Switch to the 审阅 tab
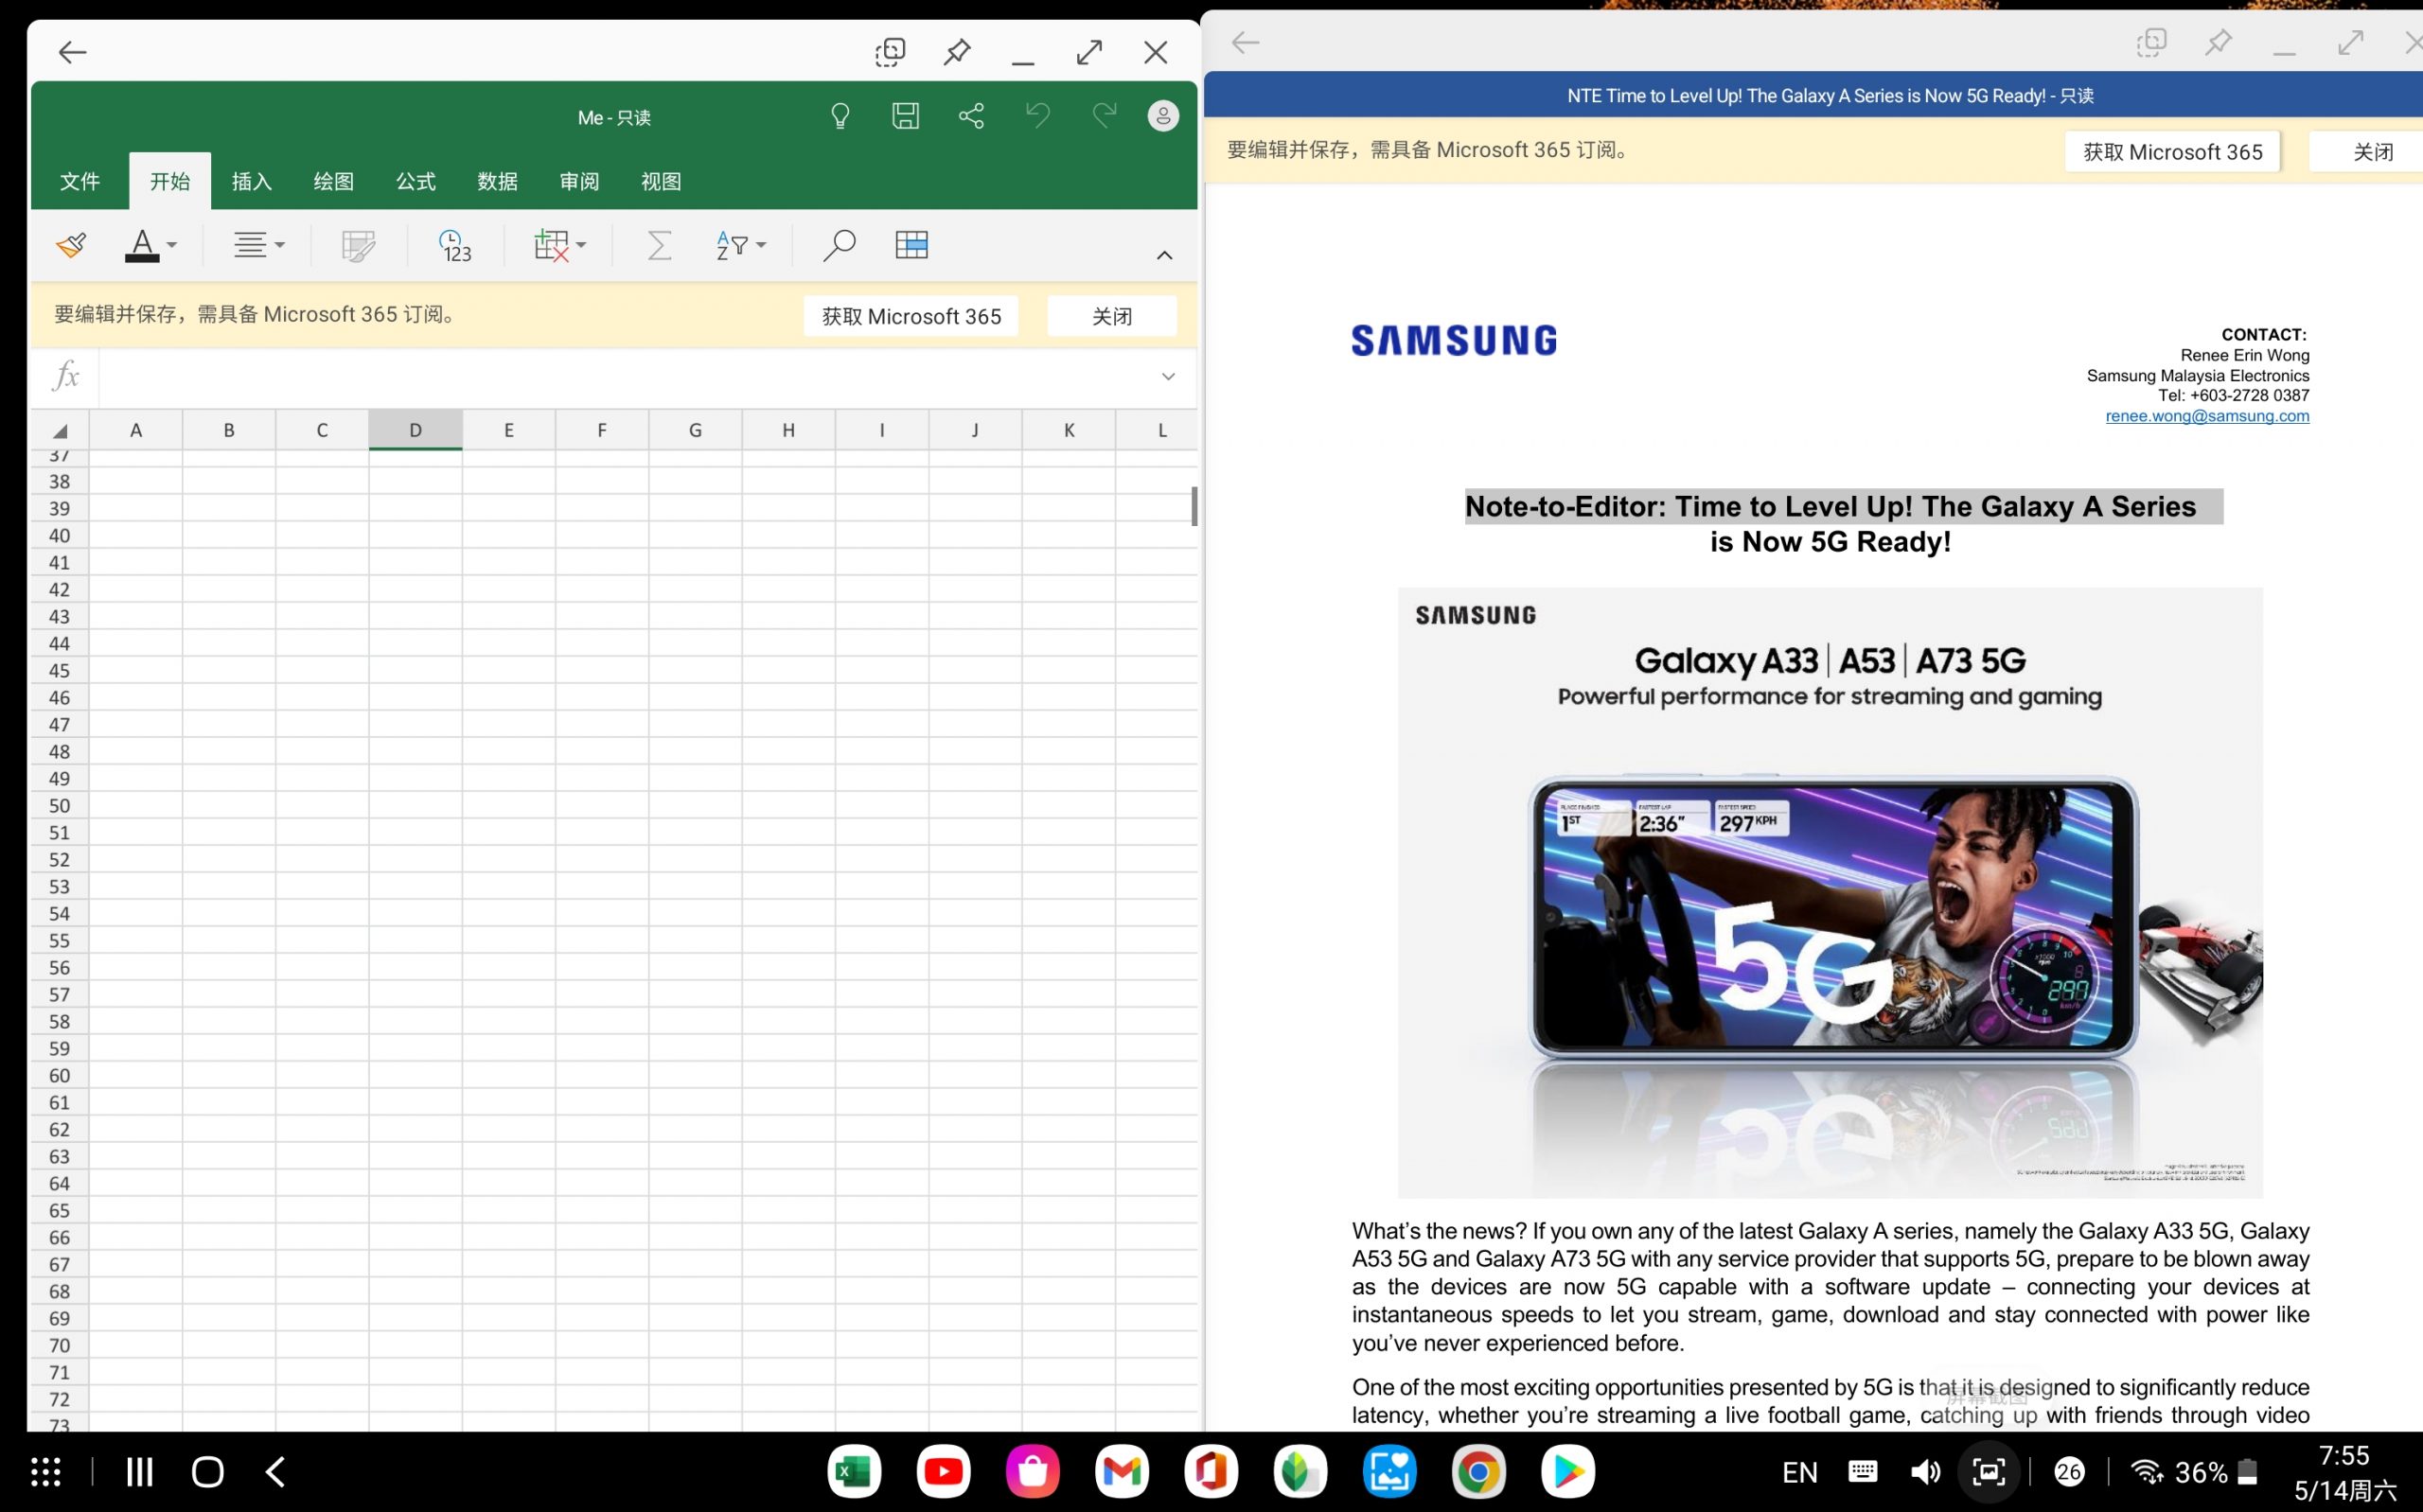This screenshot has height=1512, width=2423. coord(580,181)
